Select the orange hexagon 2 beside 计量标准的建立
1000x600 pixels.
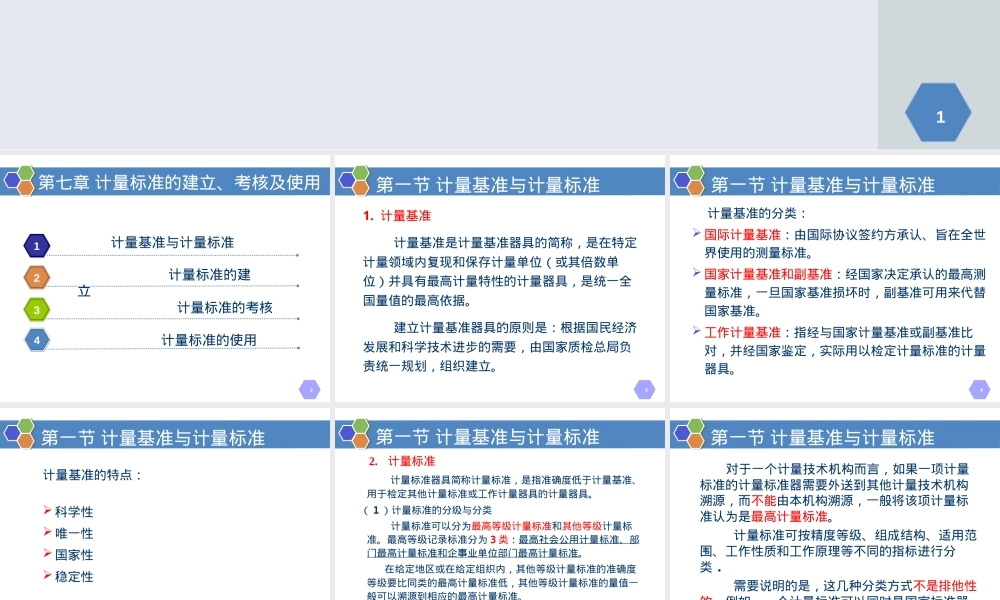tap(37, 277)
